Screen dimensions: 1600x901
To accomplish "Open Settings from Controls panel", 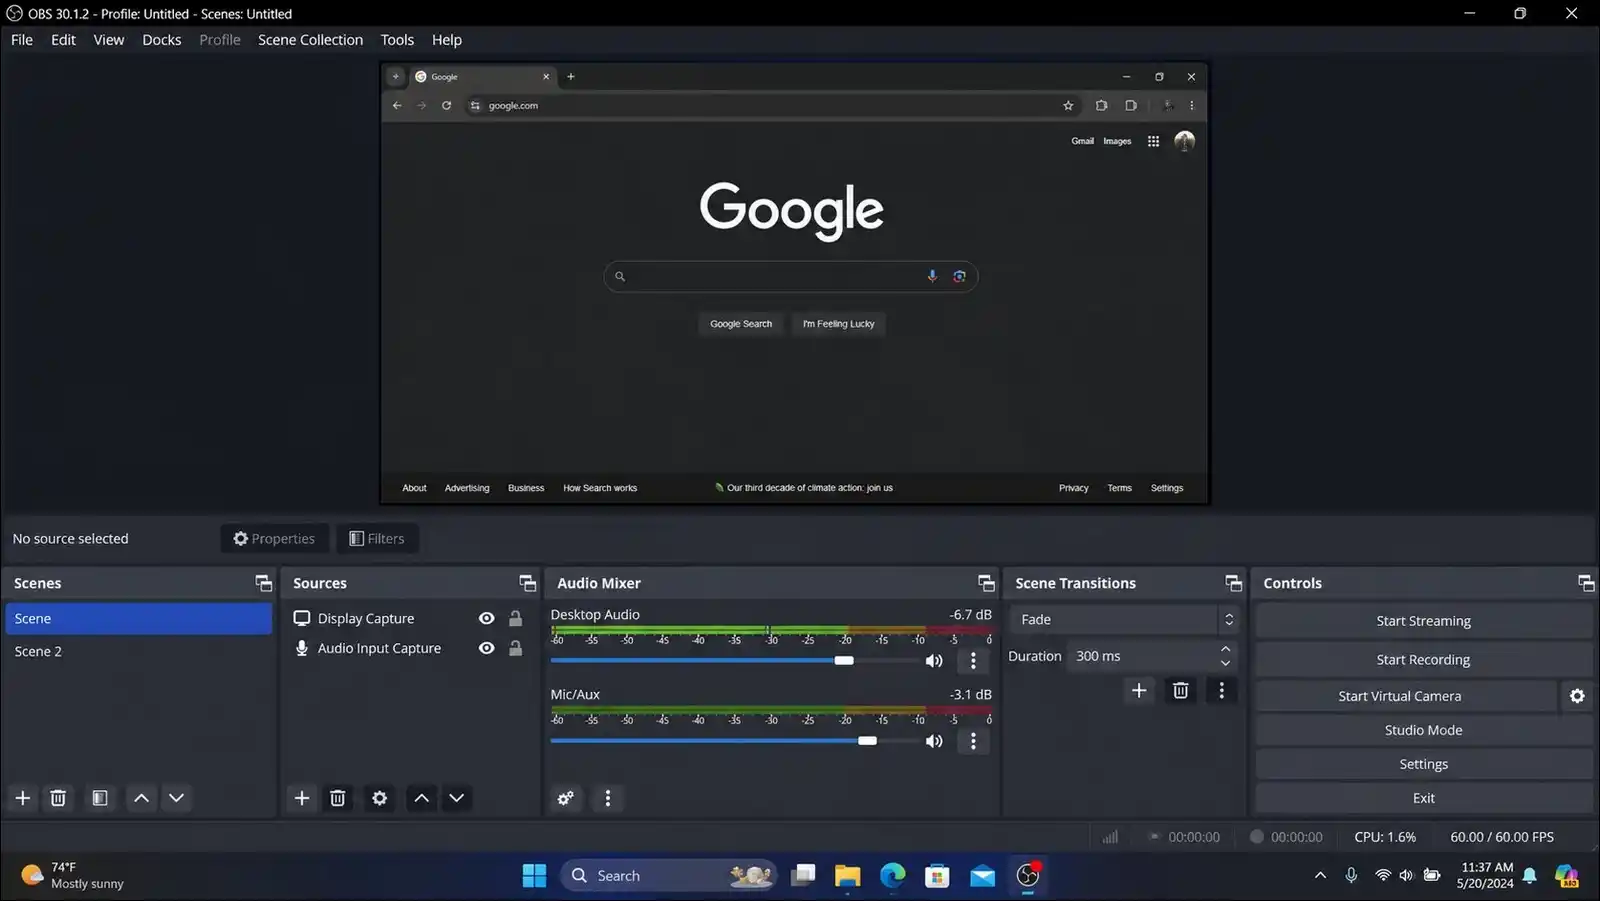I will pyautogui.click(x=1424, y=764).
